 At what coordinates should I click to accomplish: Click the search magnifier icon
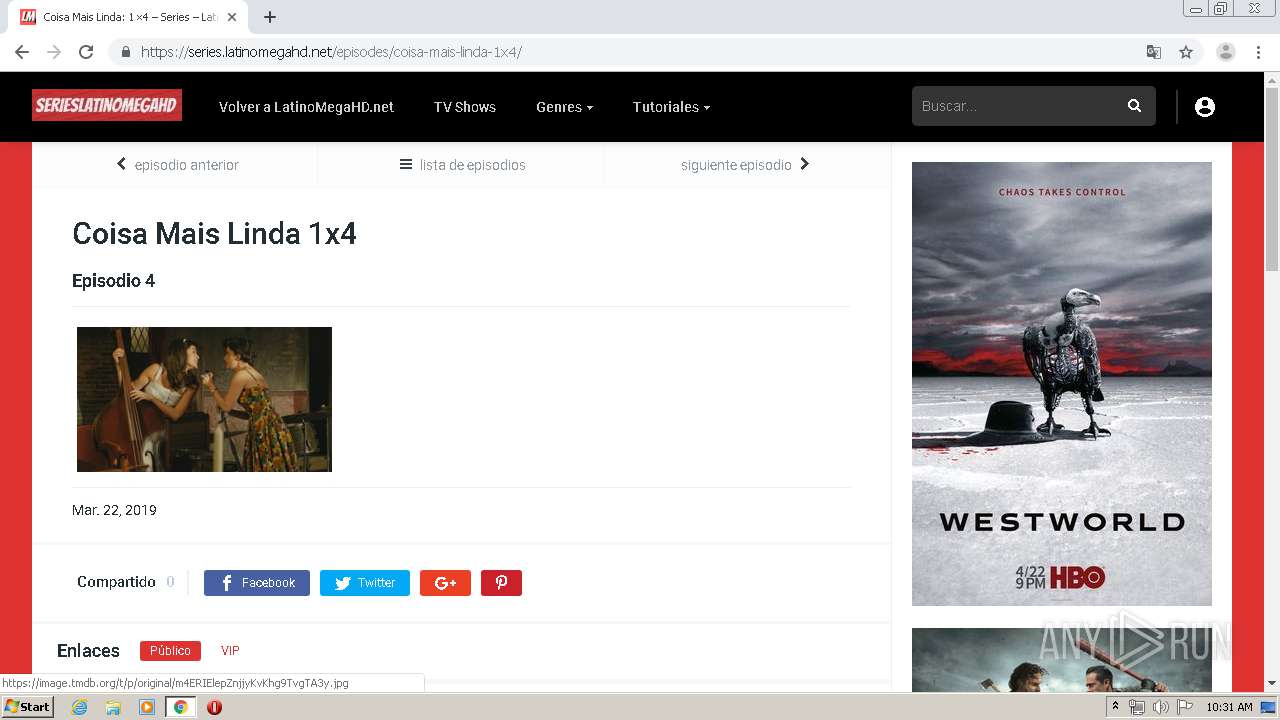pyautogui.click(x=1134, y=106)
